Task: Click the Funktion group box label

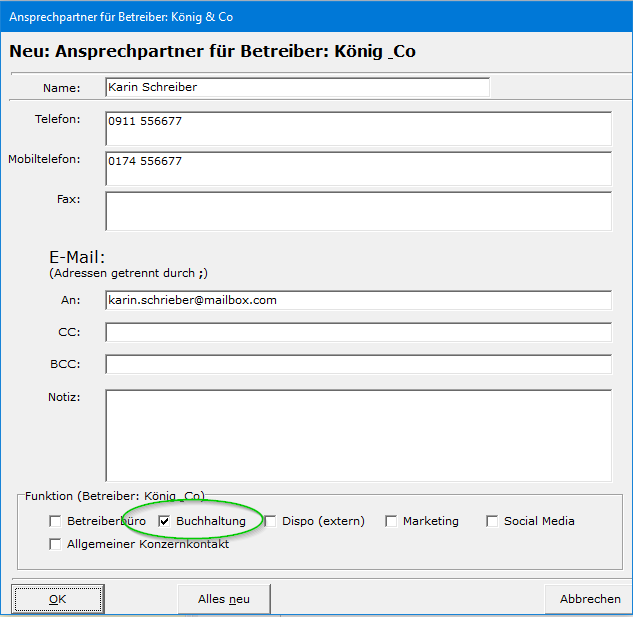Action: (x=115, y=496)
